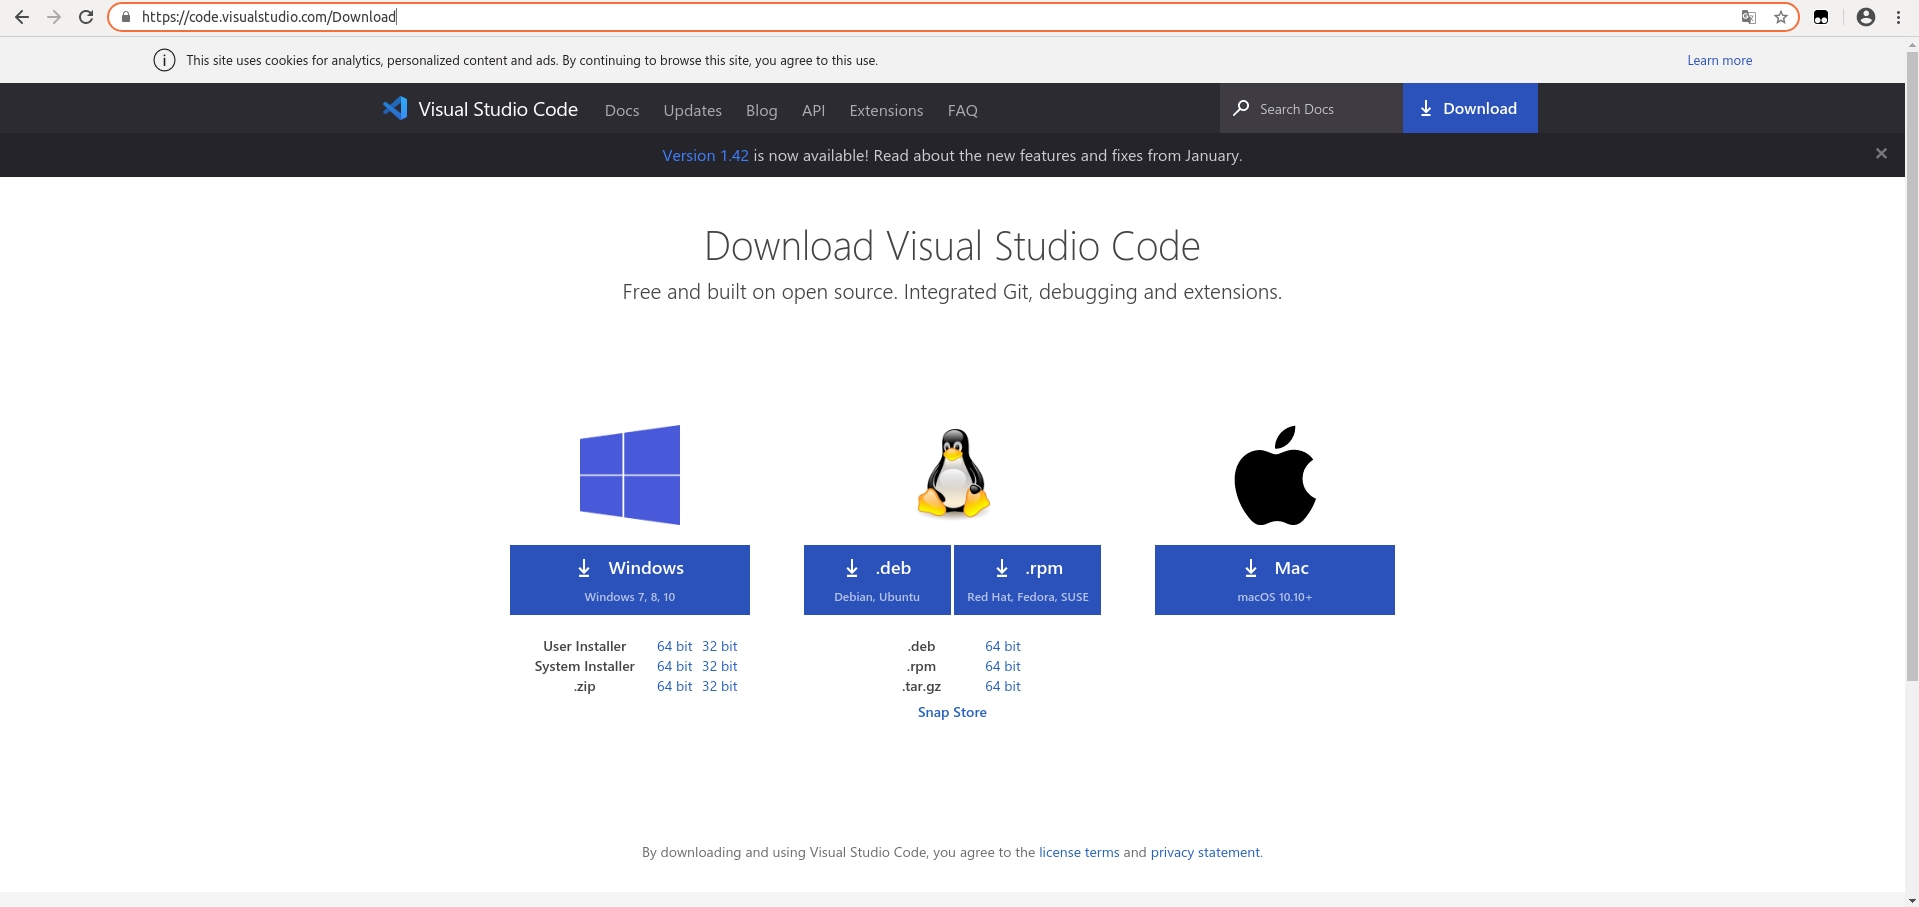Click the magnifier icon in Search Docs
Screen dimensions: 1919x907
1241,108
